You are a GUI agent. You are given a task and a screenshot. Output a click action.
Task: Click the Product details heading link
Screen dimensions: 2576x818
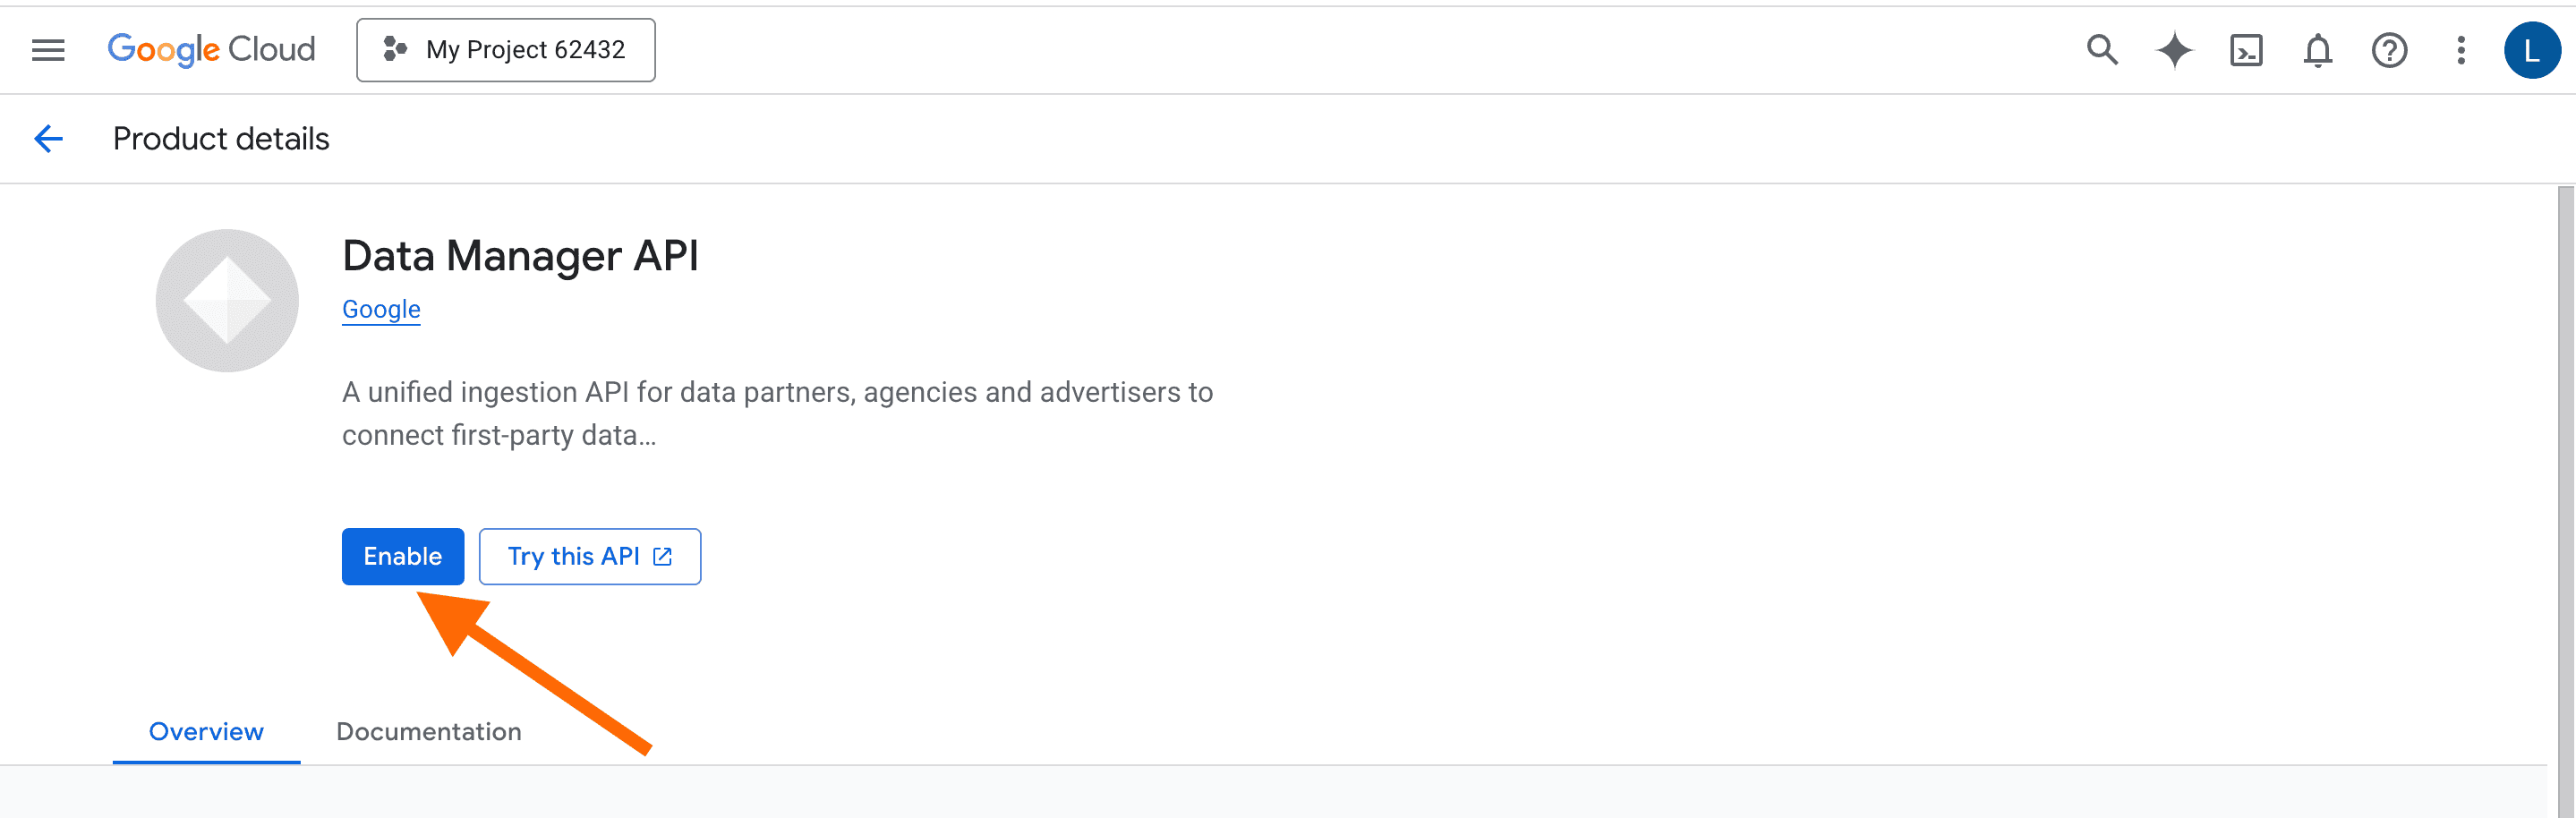(221, 138)
